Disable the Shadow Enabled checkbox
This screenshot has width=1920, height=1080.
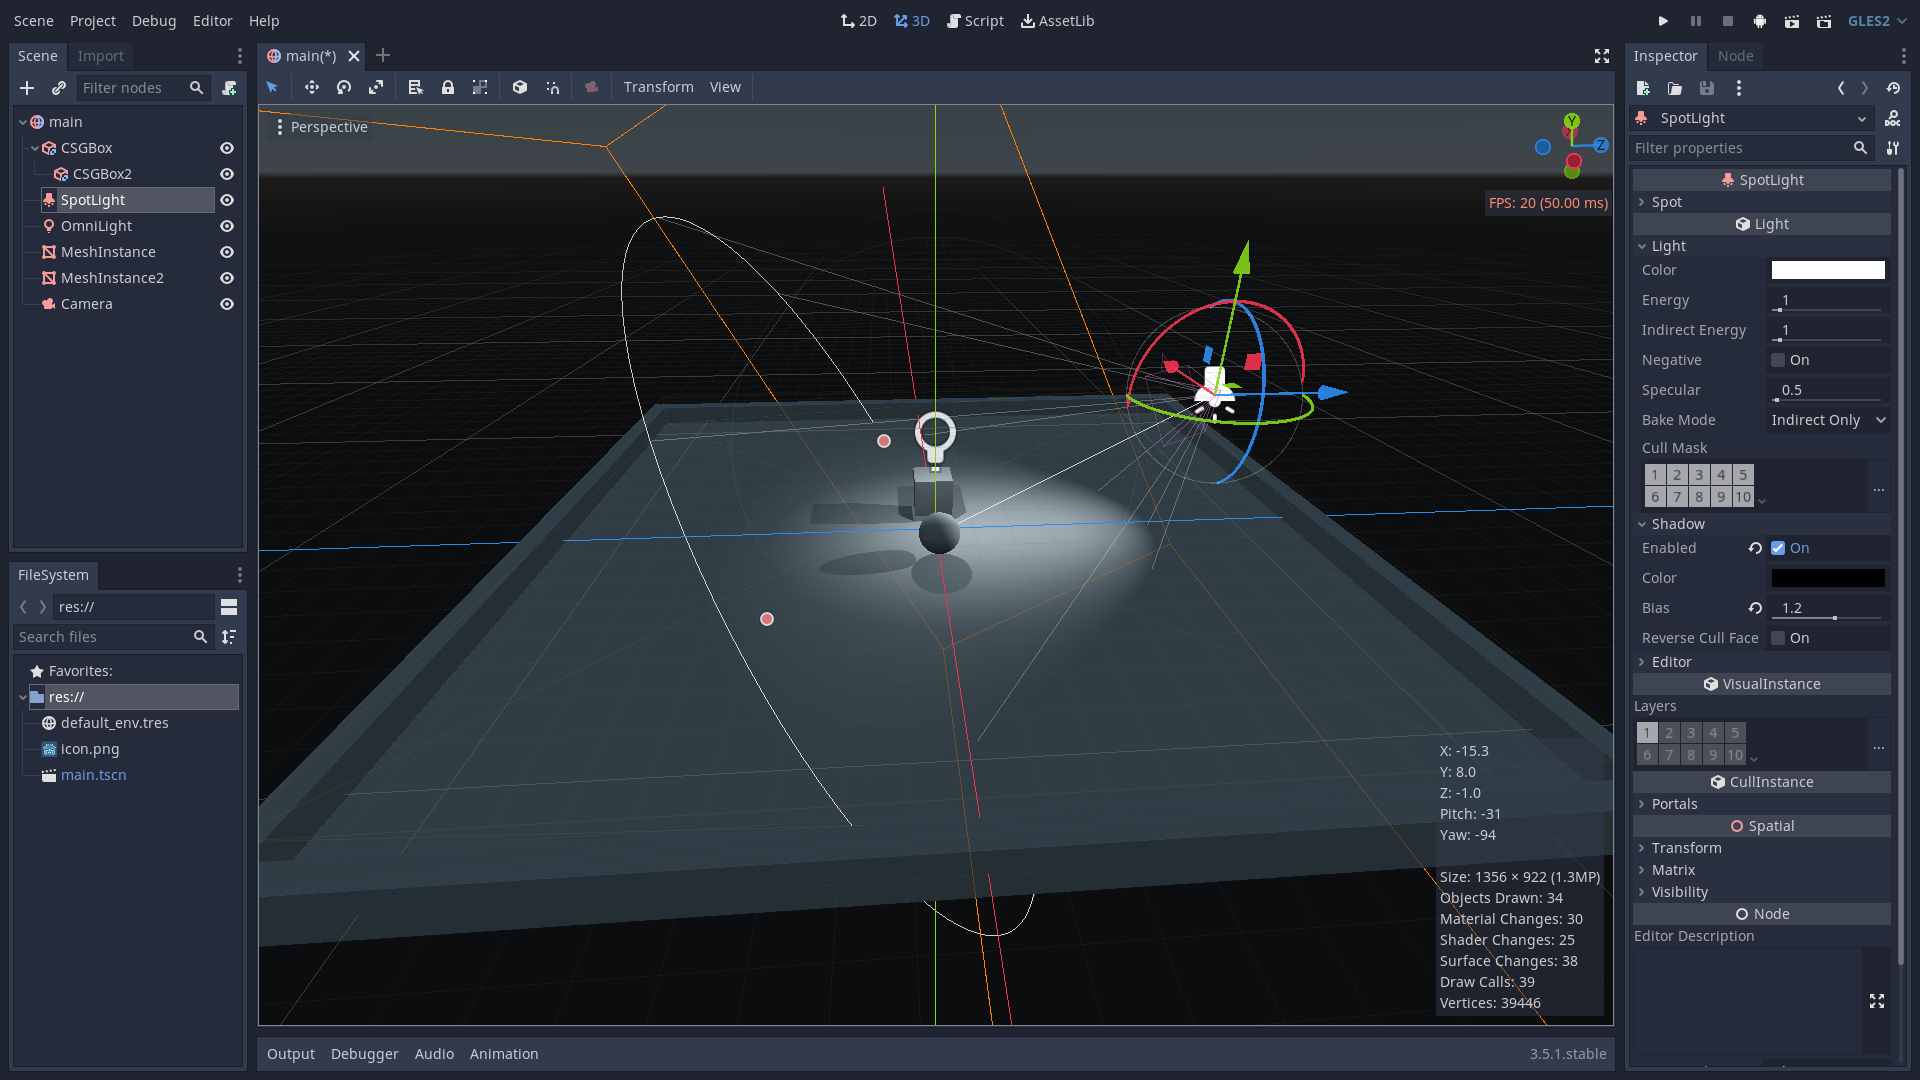point(1778,548)
